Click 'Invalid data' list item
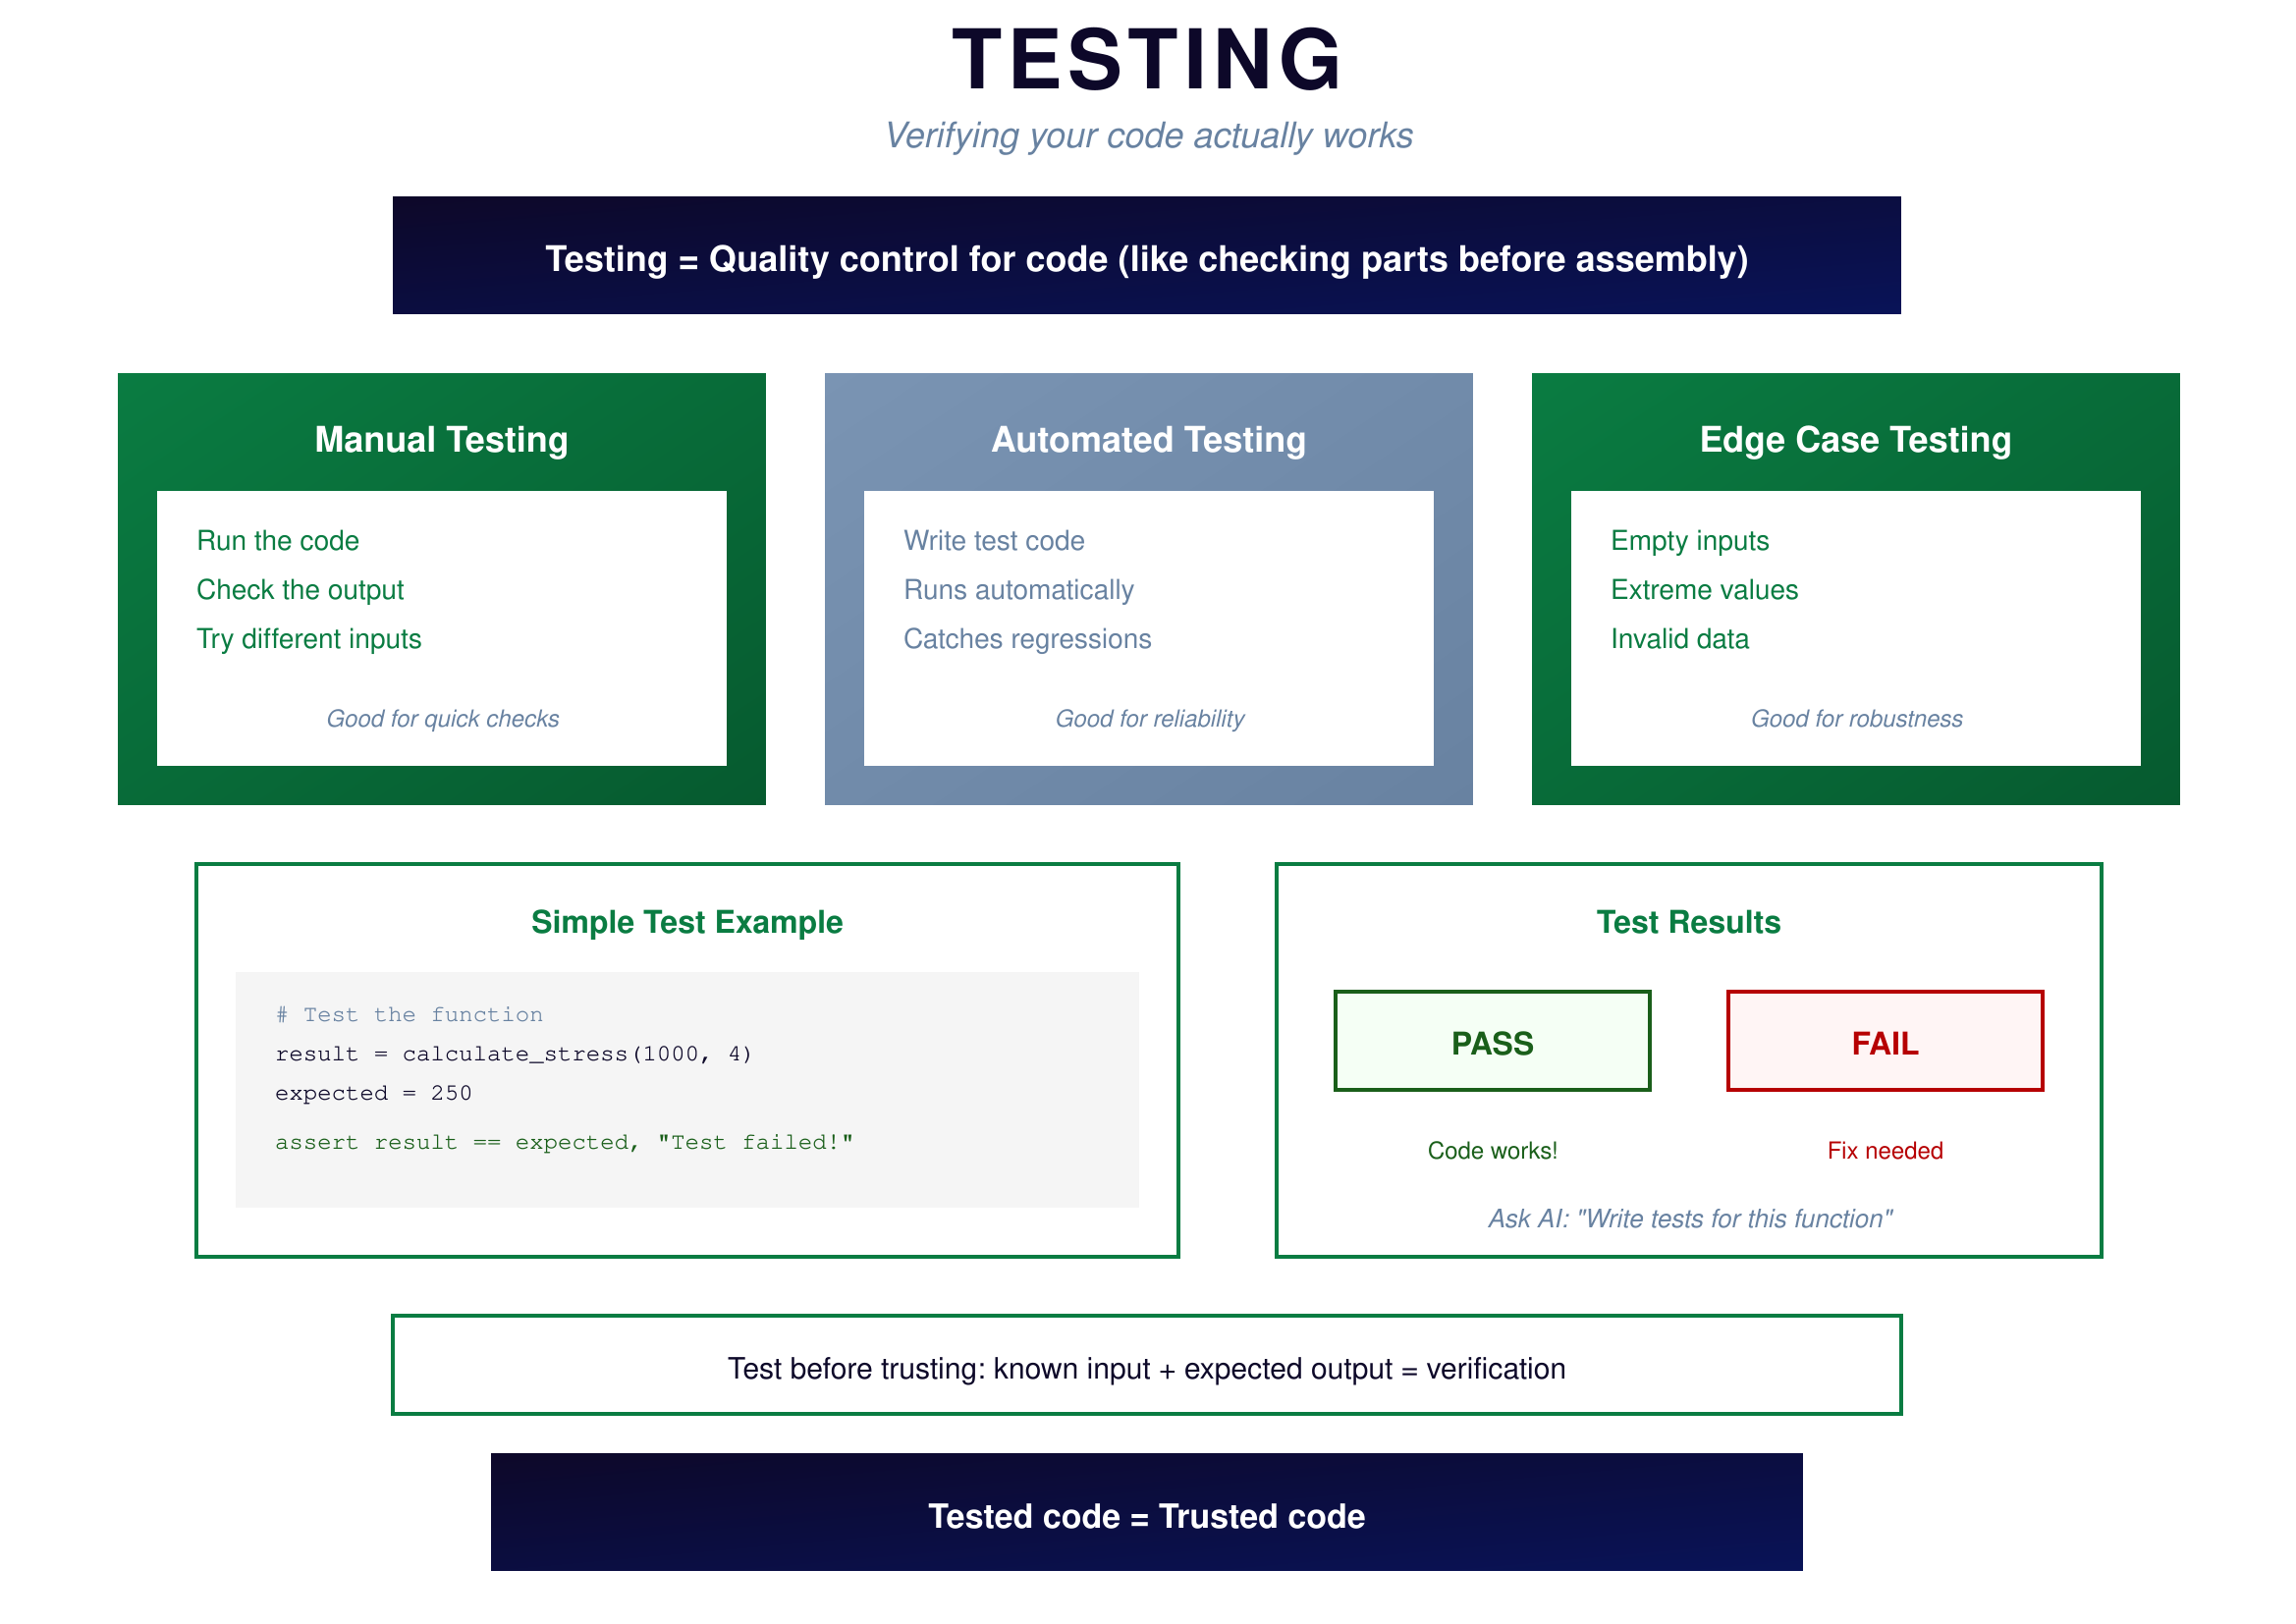Viewport: 2296px width, 1624px height. pyautogui.click(x=1679, y=639)
